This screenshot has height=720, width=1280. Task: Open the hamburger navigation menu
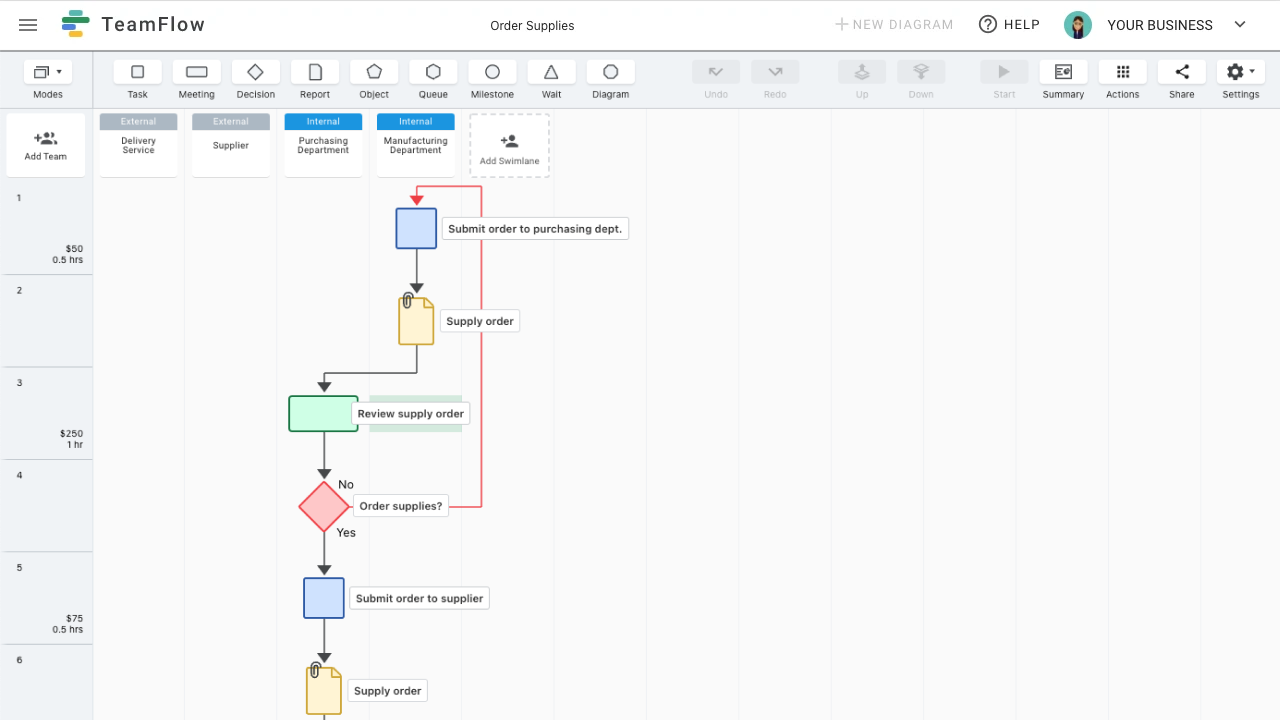point(28,25)
